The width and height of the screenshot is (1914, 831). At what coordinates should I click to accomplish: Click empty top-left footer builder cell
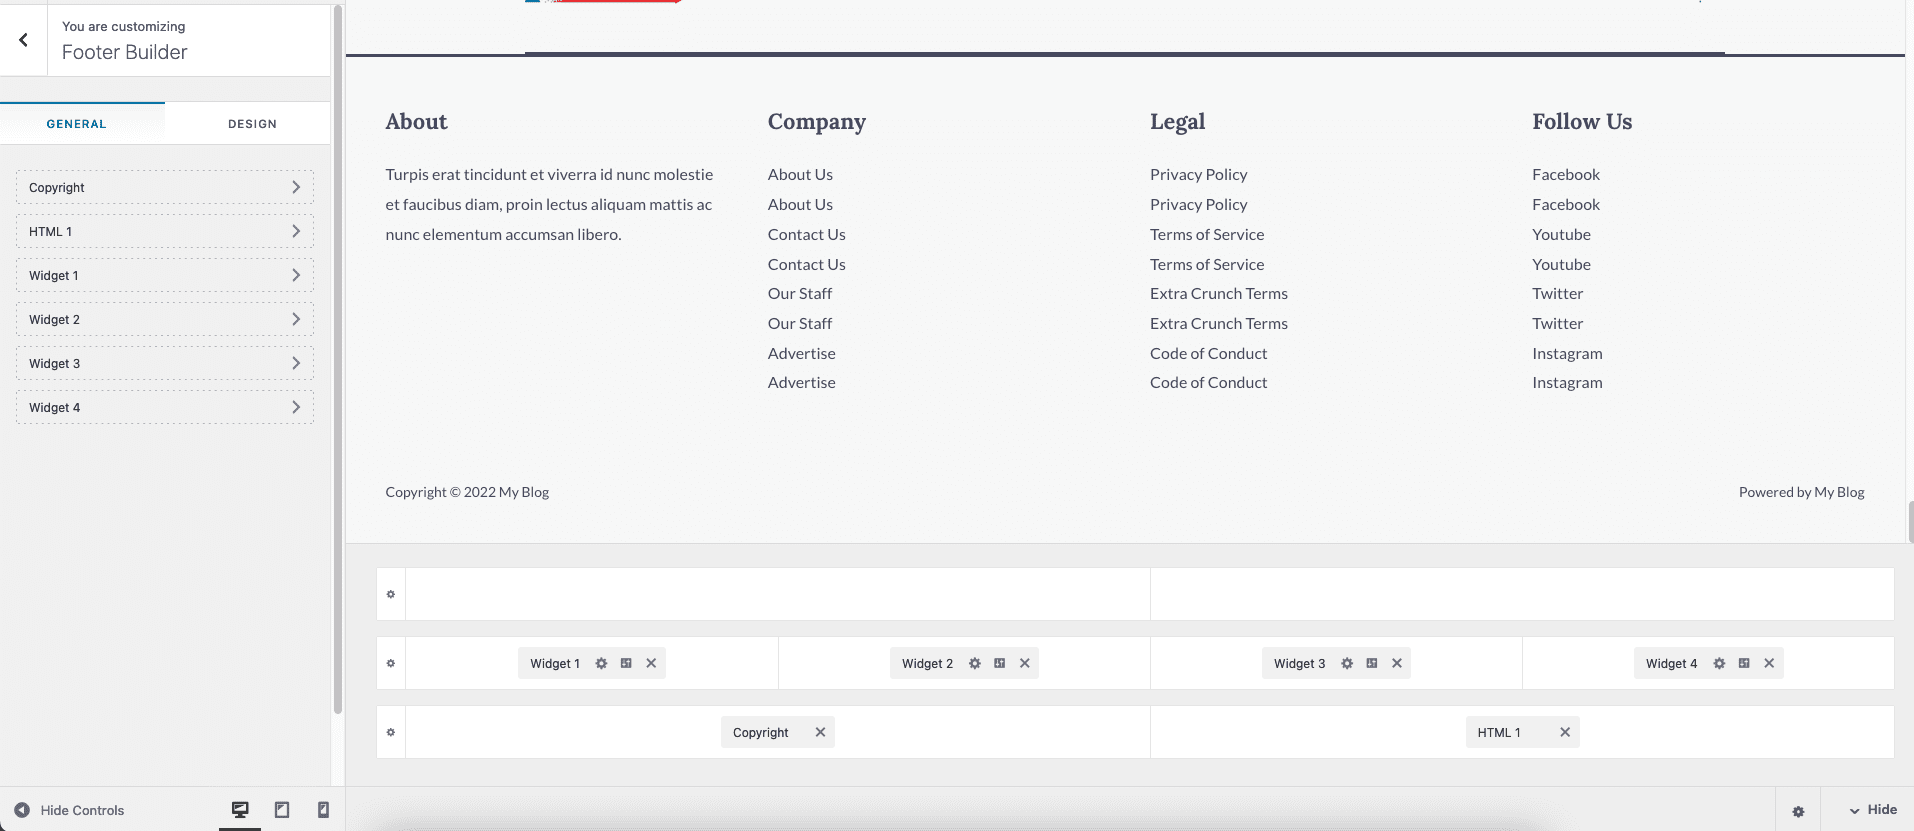778,594
